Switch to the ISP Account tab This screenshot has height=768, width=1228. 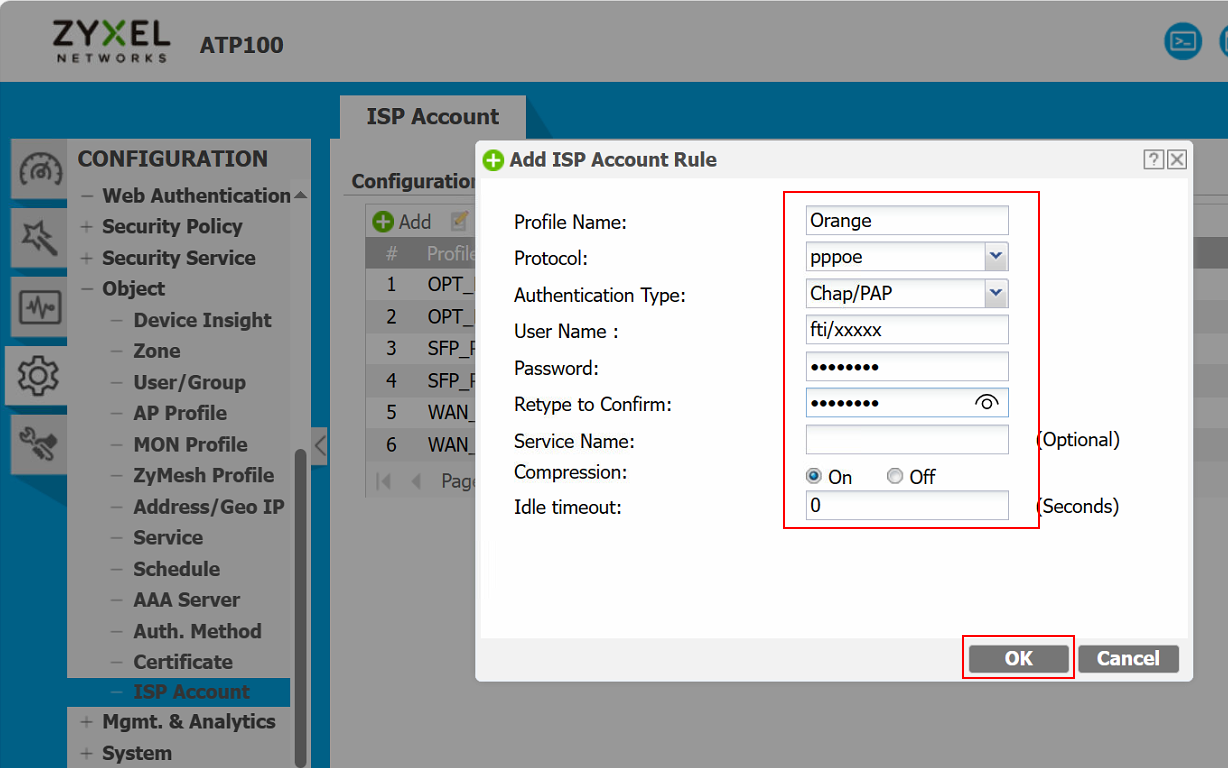tap(432, 117)
